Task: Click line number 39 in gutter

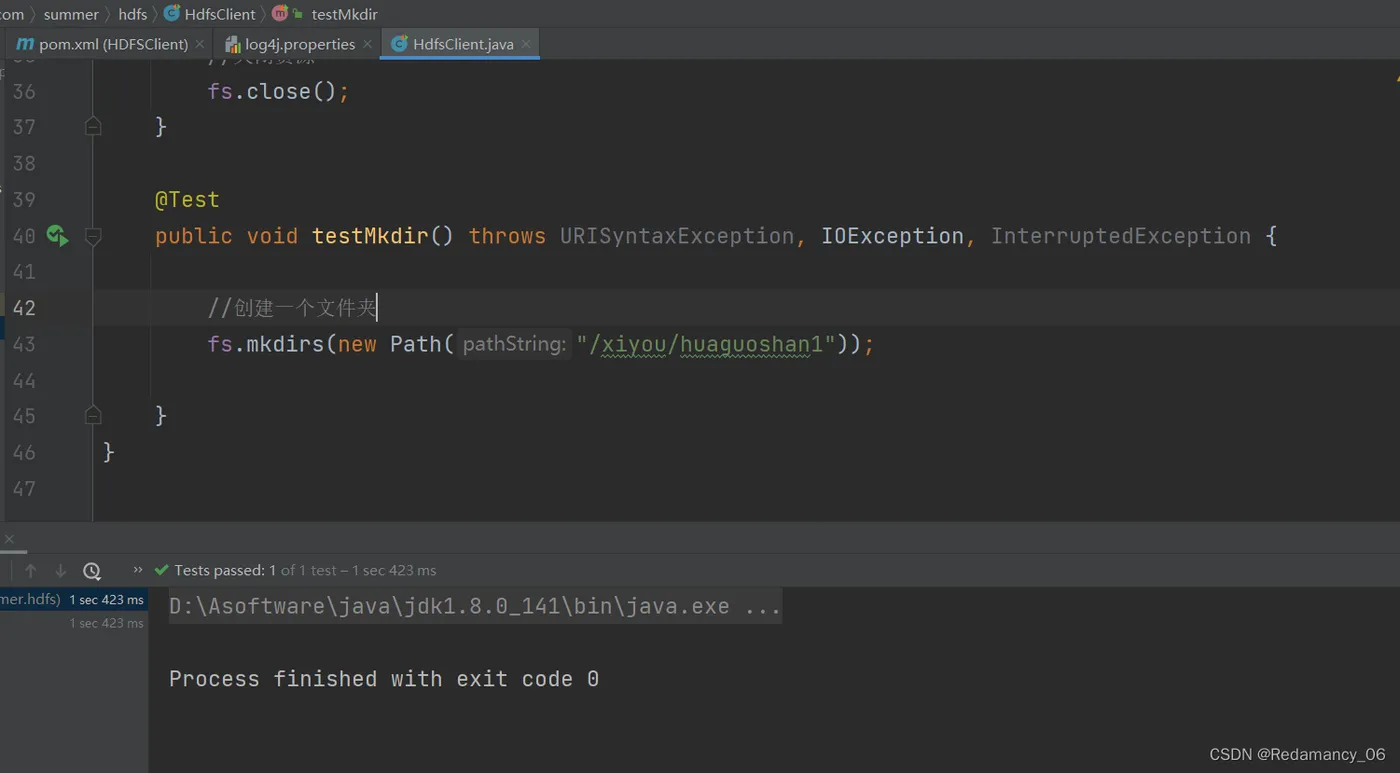Action: pos(24,200)
